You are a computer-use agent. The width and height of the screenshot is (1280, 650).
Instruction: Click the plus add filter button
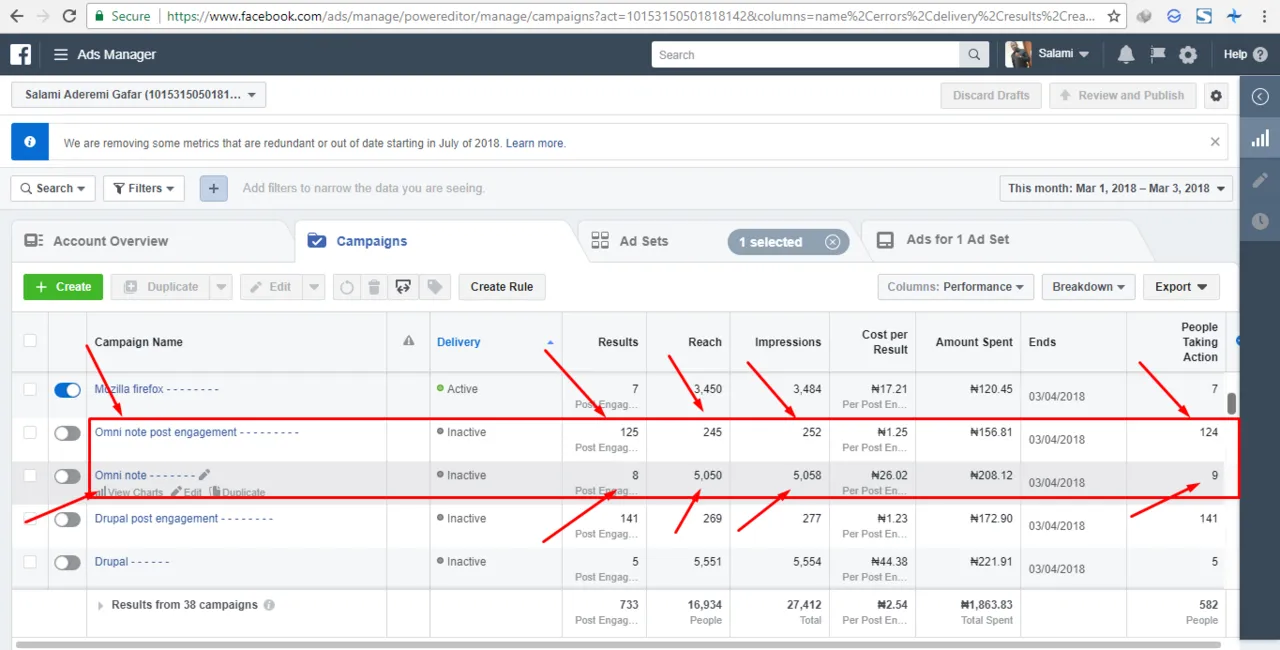(213, 188)
